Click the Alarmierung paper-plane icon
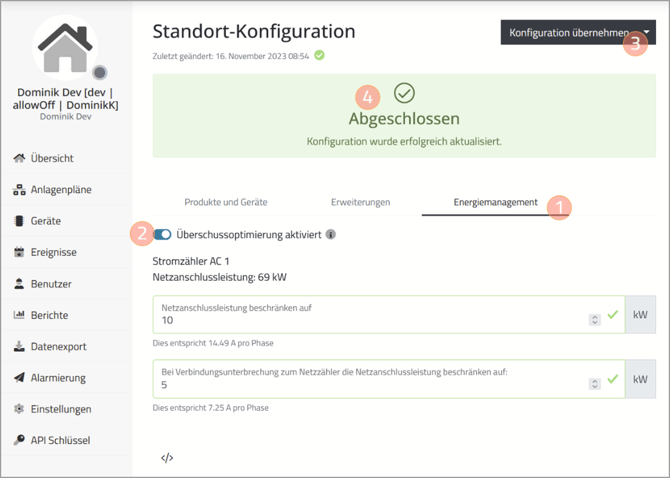 (x=19, y=378)
